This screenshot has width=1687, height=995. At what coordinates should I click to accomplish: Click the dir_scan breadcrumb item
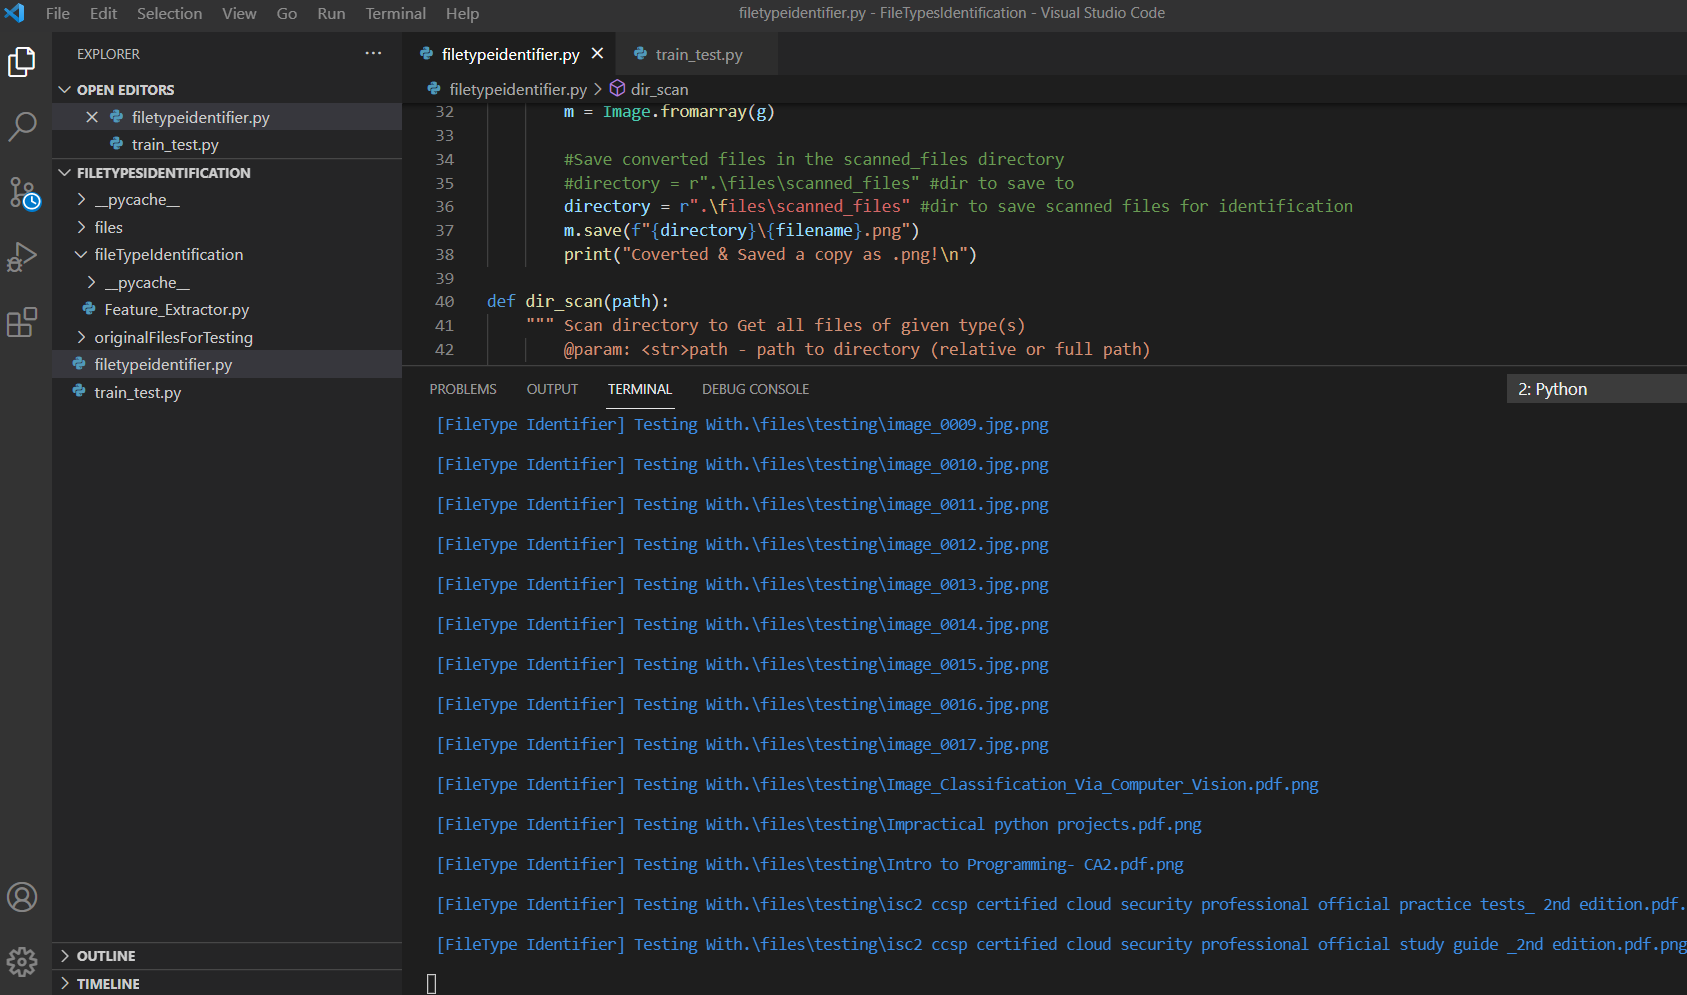(x=658, y=89)
